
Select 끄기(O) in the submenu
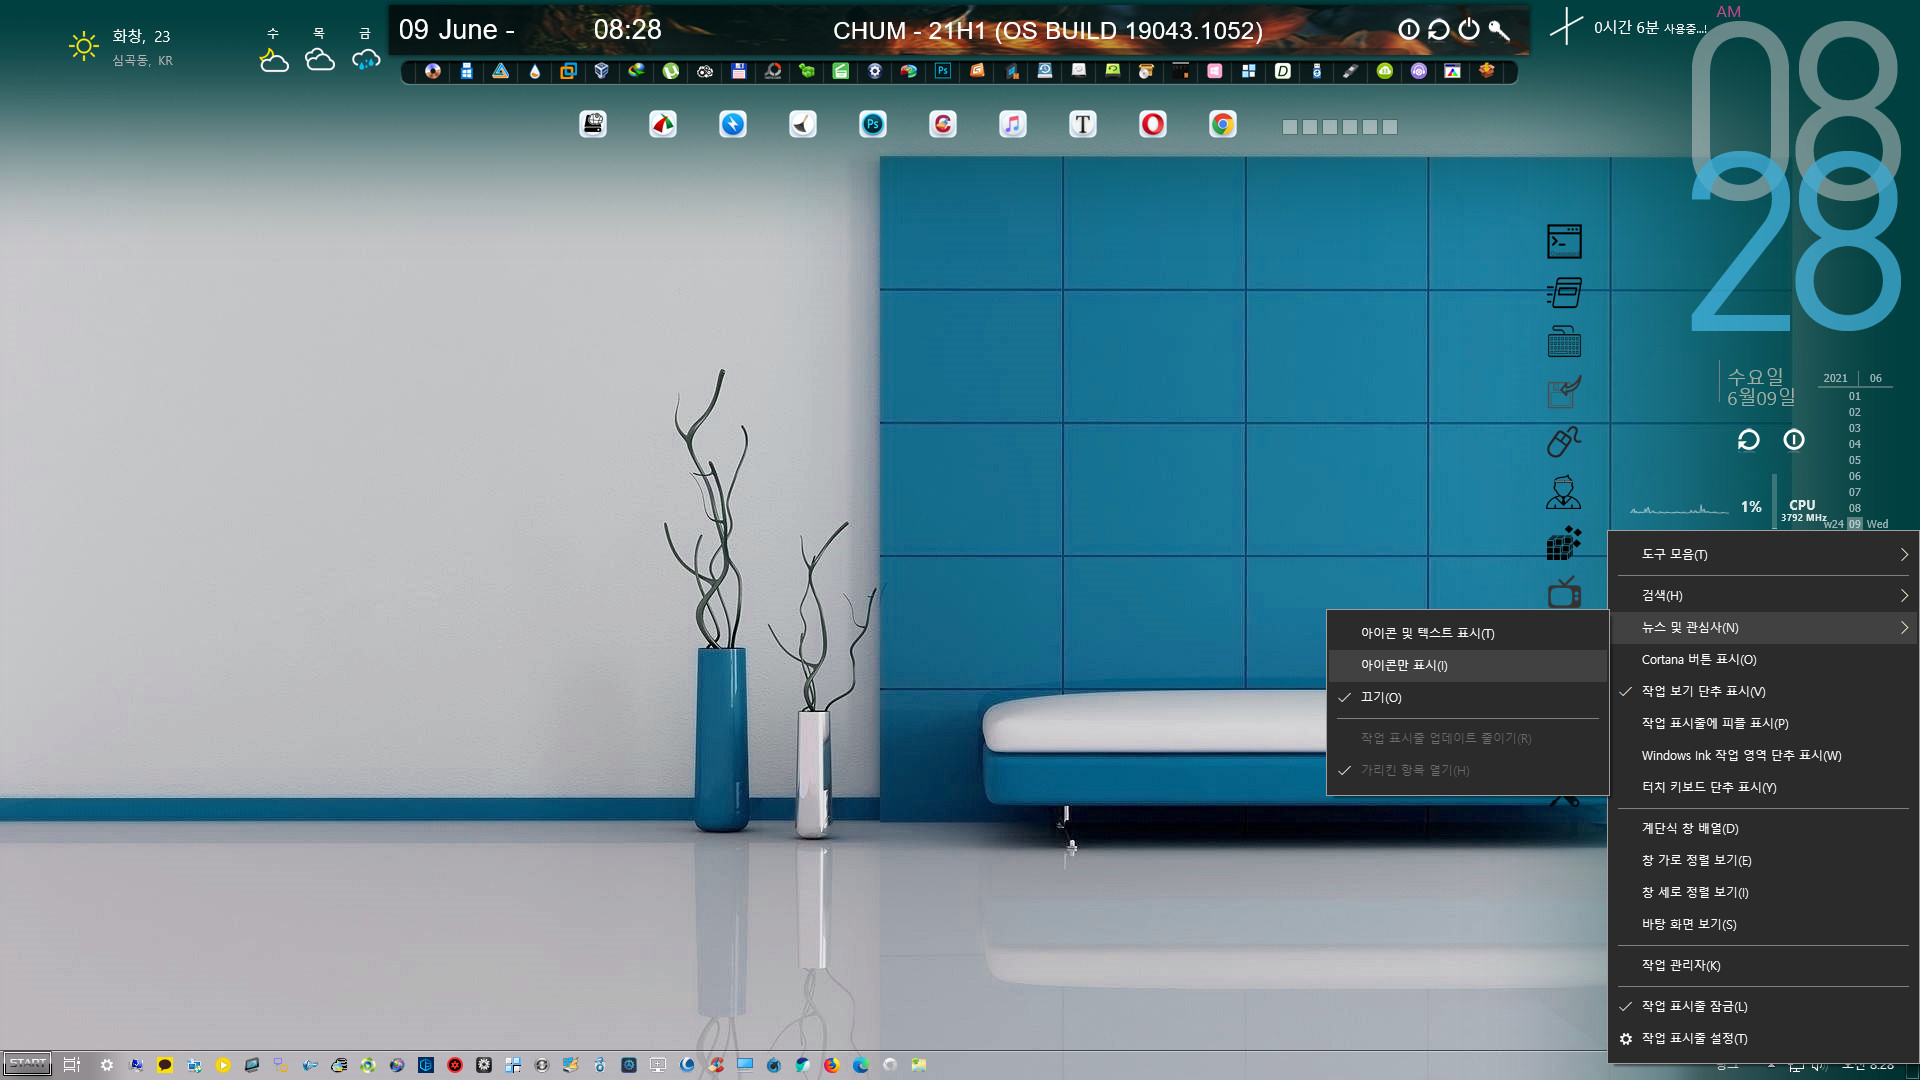point(1467,697)
